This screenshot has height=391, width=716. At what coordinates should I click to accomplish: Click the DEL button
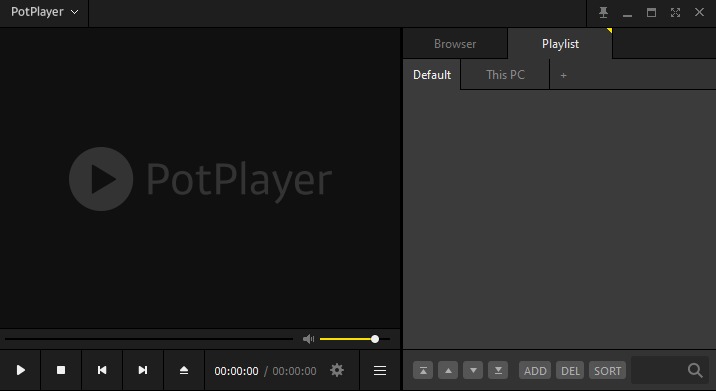570,370
